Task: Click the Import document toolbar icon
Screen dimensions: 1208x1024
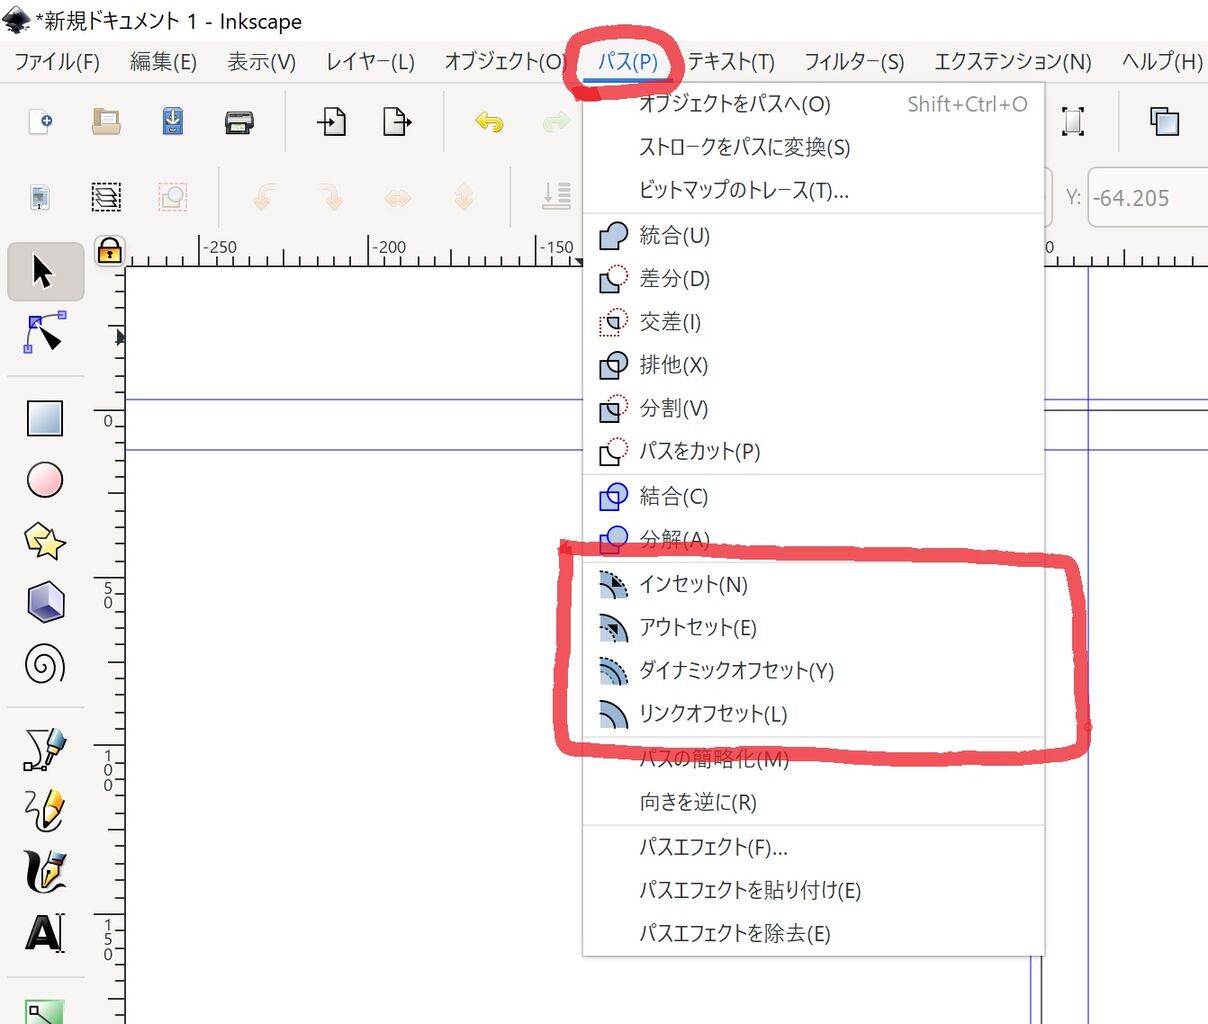Action: (x=331, y=121)
